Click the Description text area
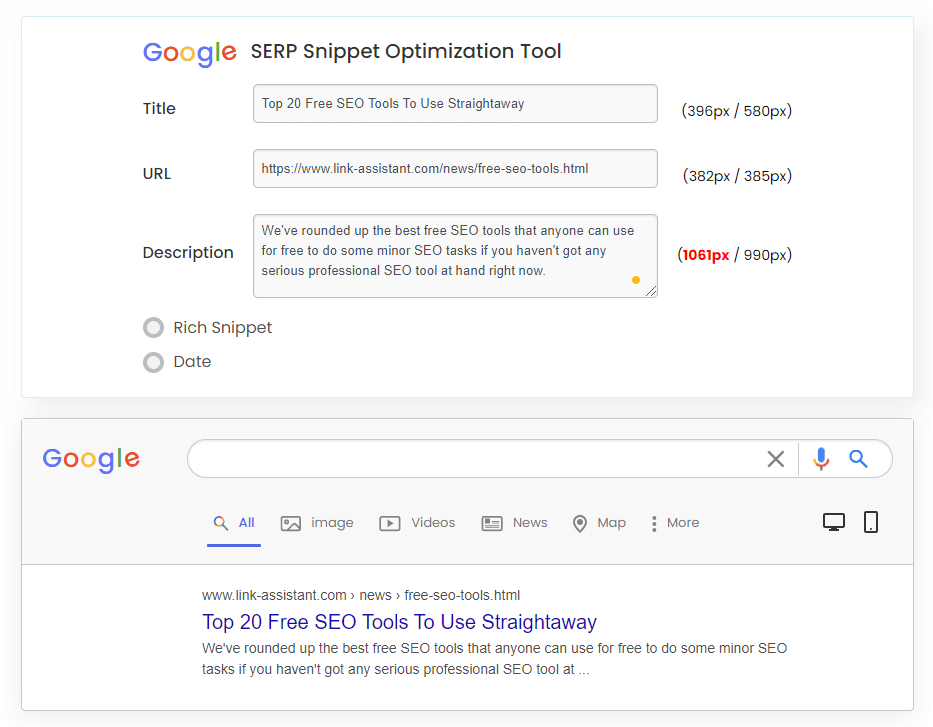 click(x=455, y=256)
